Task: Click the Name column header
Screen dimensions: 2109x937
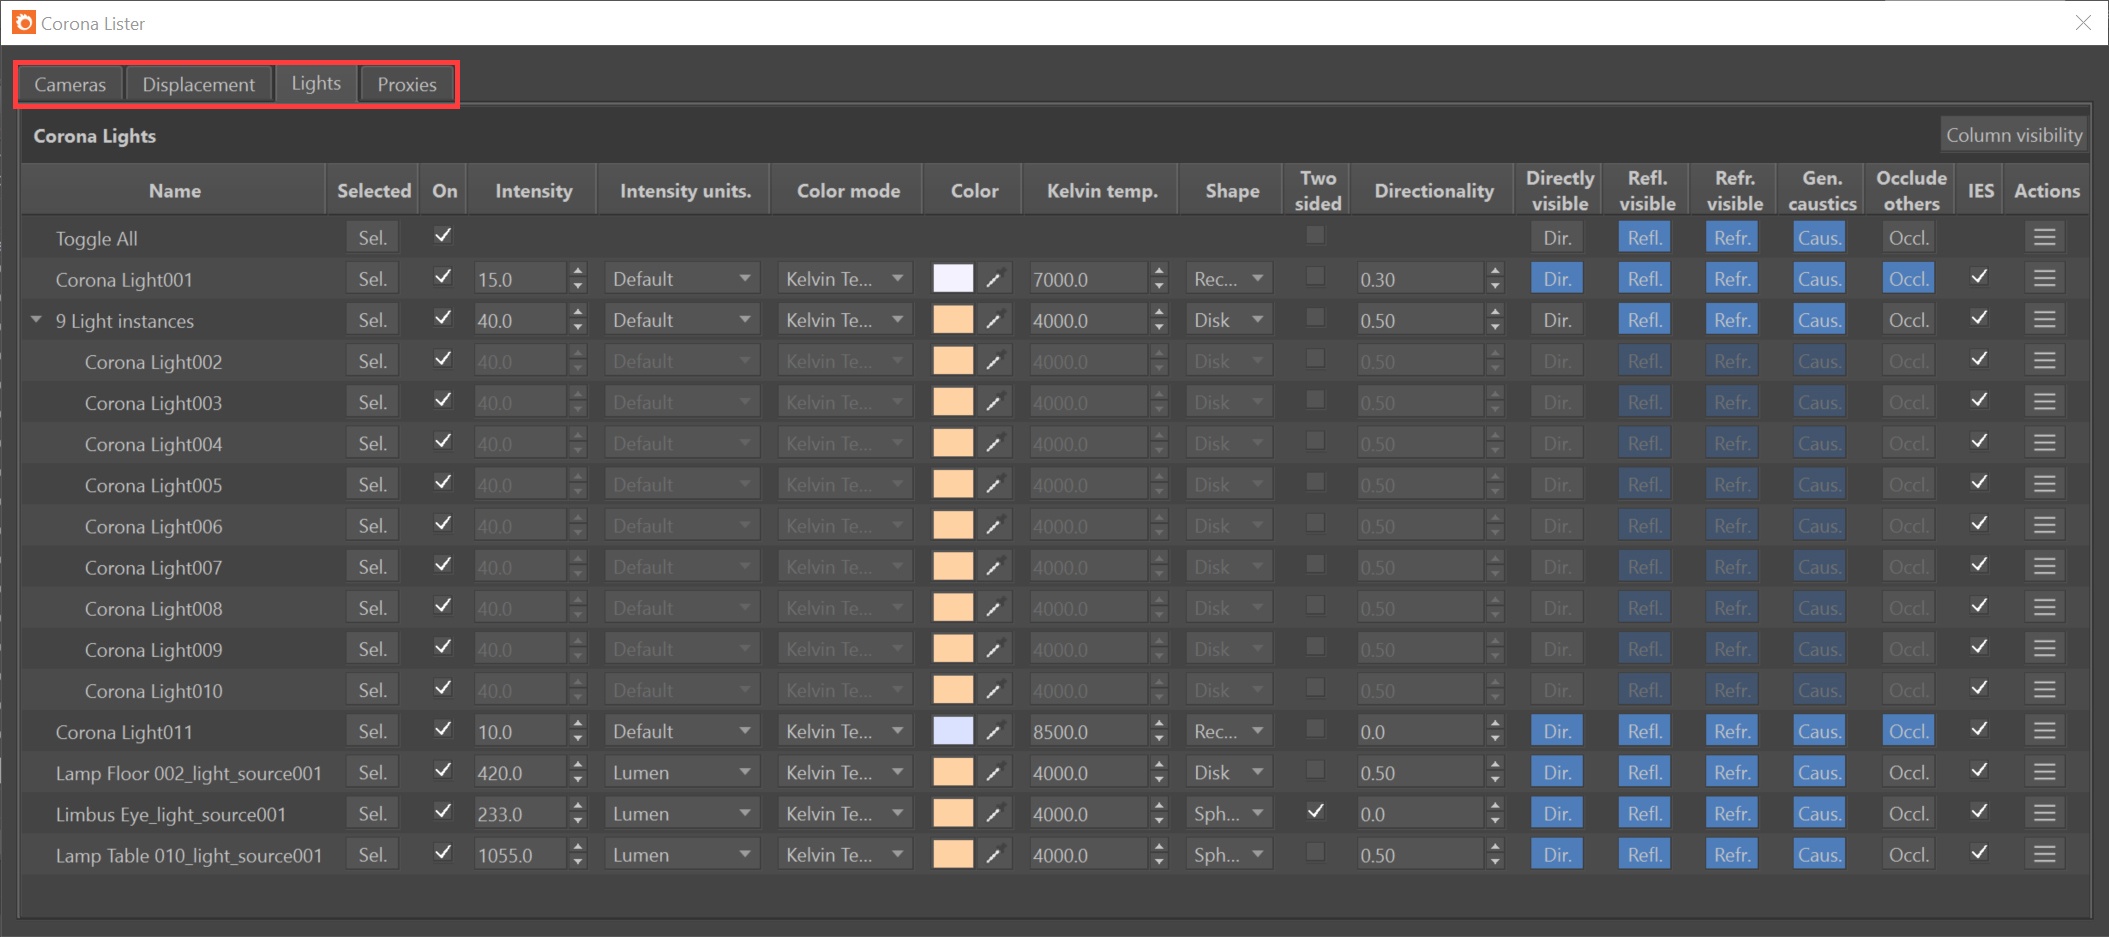Action: [x=175, y=190]
